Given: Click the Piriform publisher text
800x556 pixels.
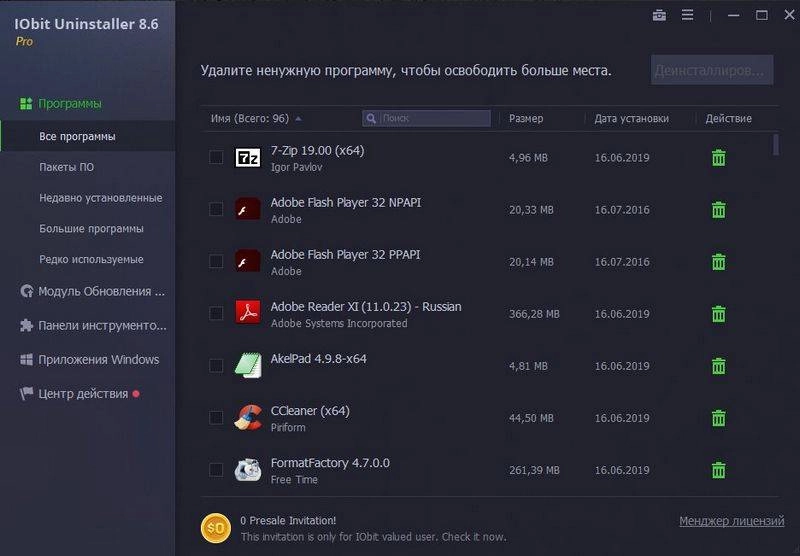Looking at the screenshot, I should point(288,427).
